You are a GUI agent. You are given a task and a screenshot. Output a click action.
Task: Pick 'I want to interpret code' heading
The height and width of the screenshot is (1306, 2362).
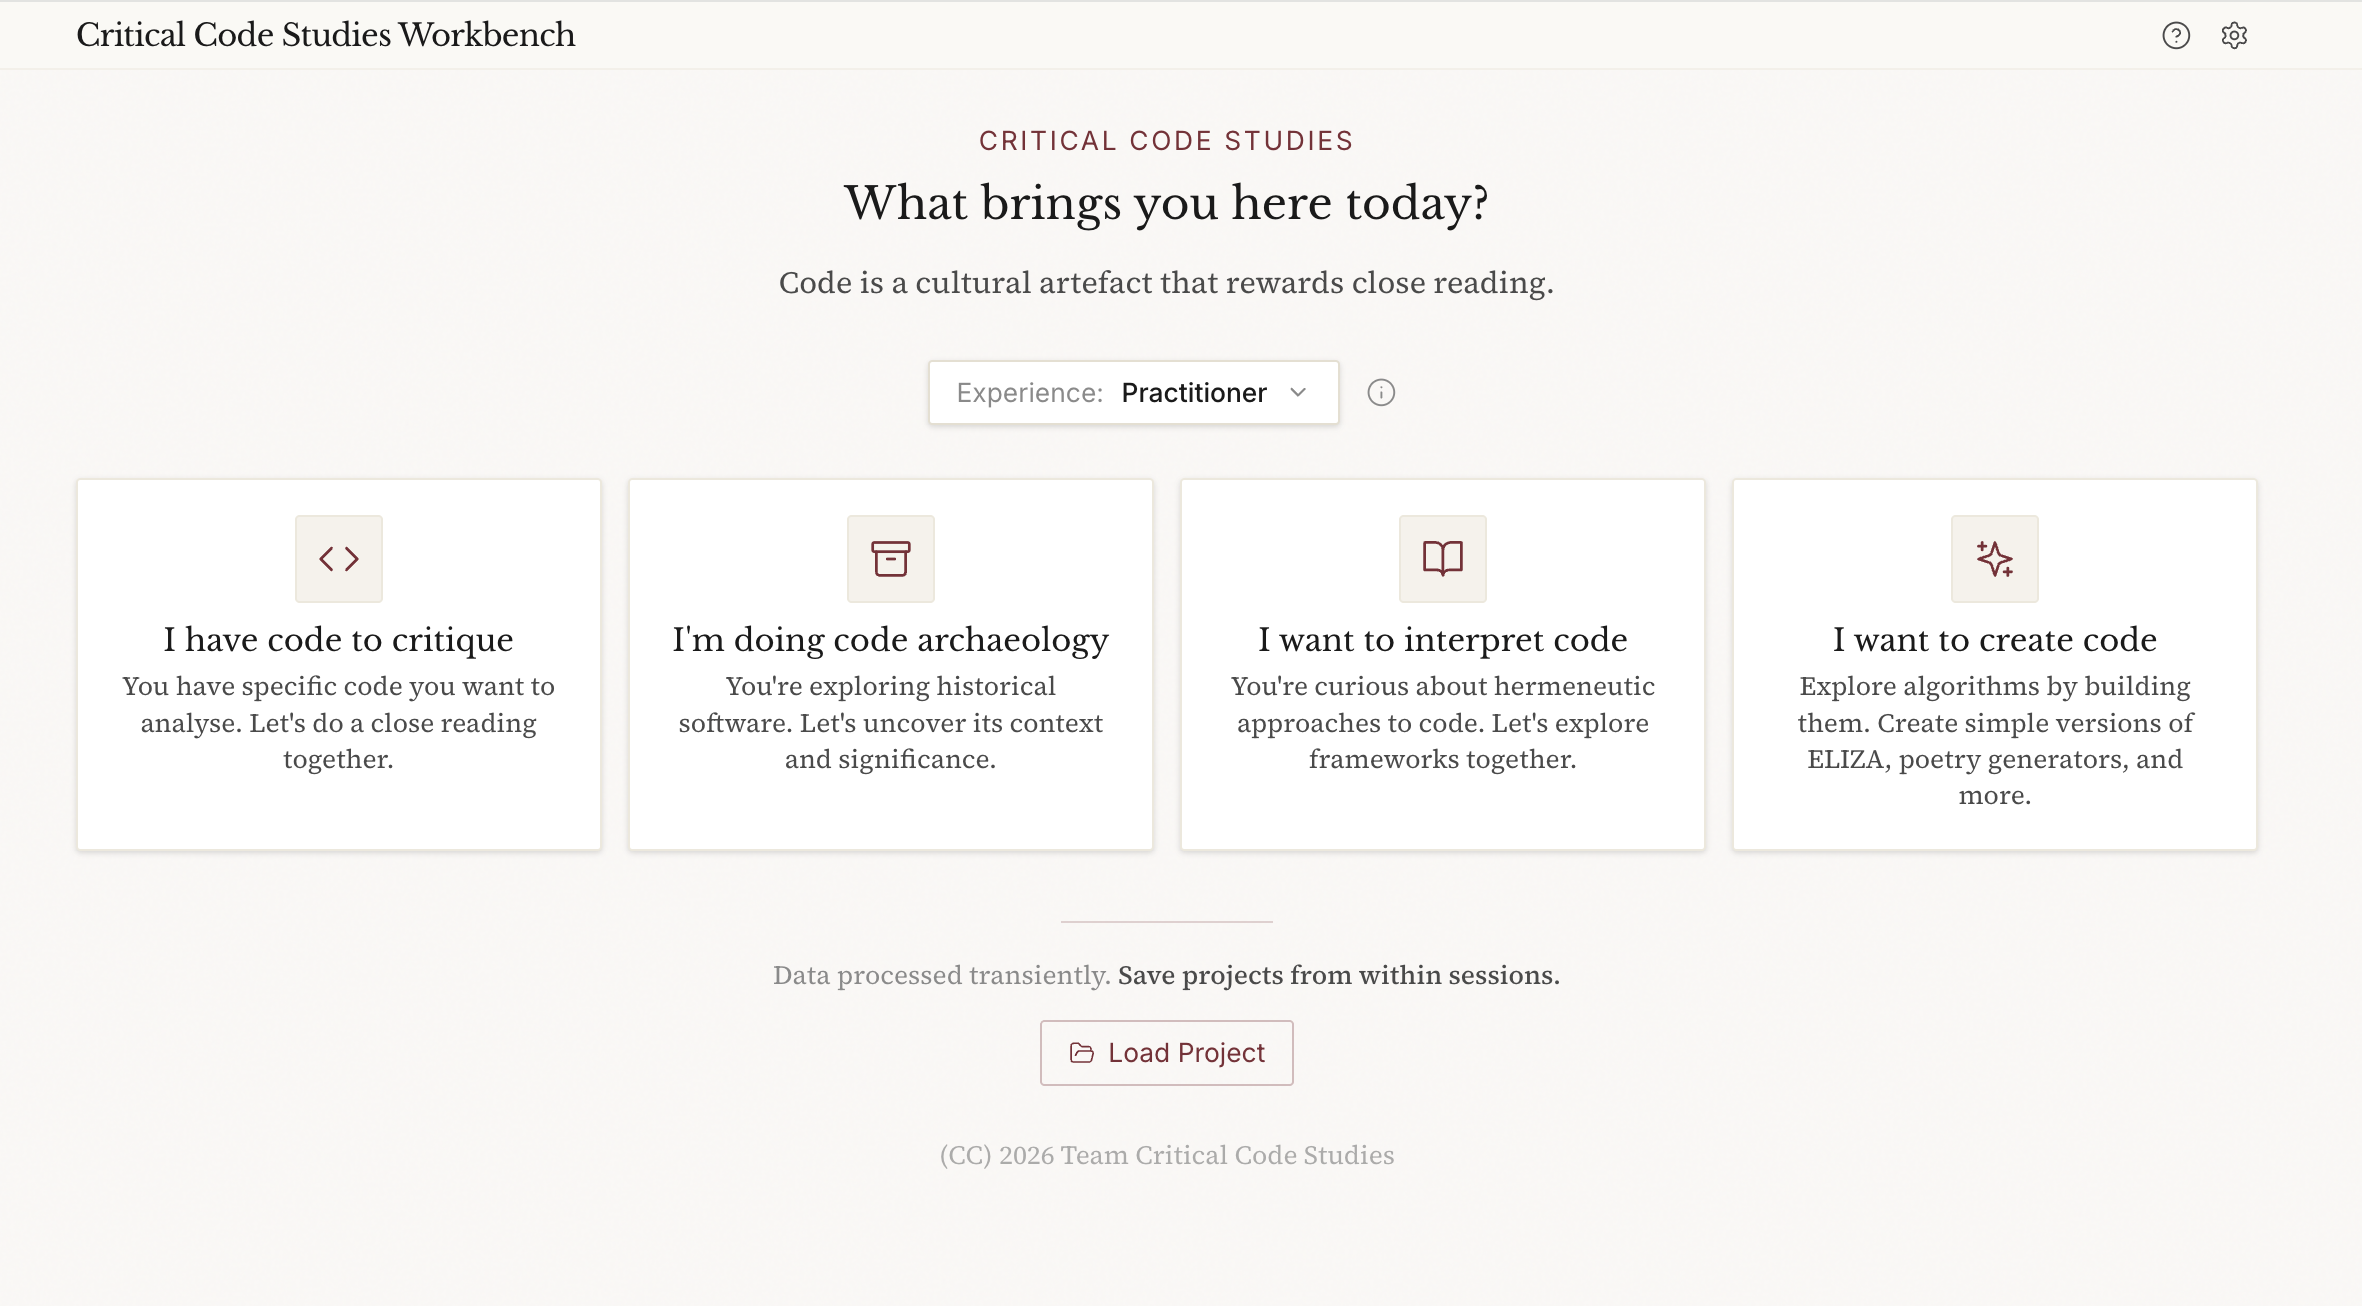(x=1442, y=640)
